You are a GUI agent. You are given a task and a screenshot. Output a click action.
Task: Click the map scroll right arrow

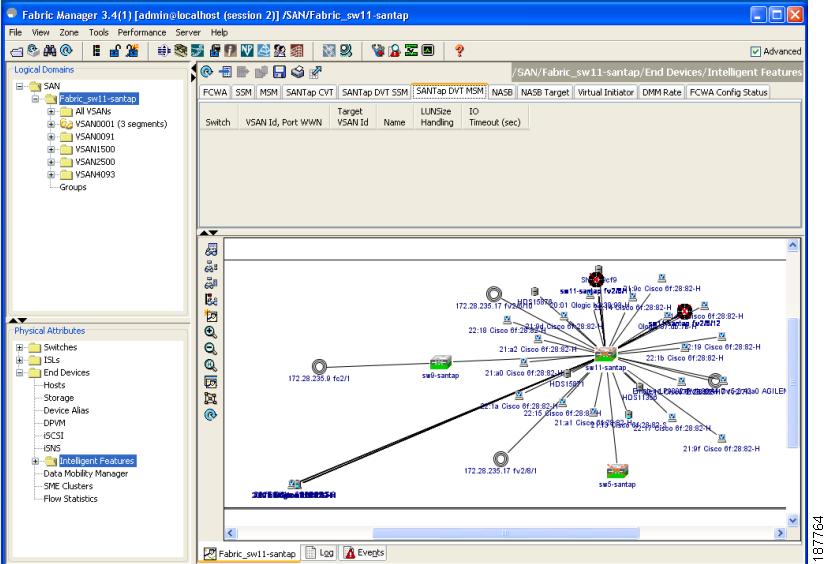(x=780, y=533)
